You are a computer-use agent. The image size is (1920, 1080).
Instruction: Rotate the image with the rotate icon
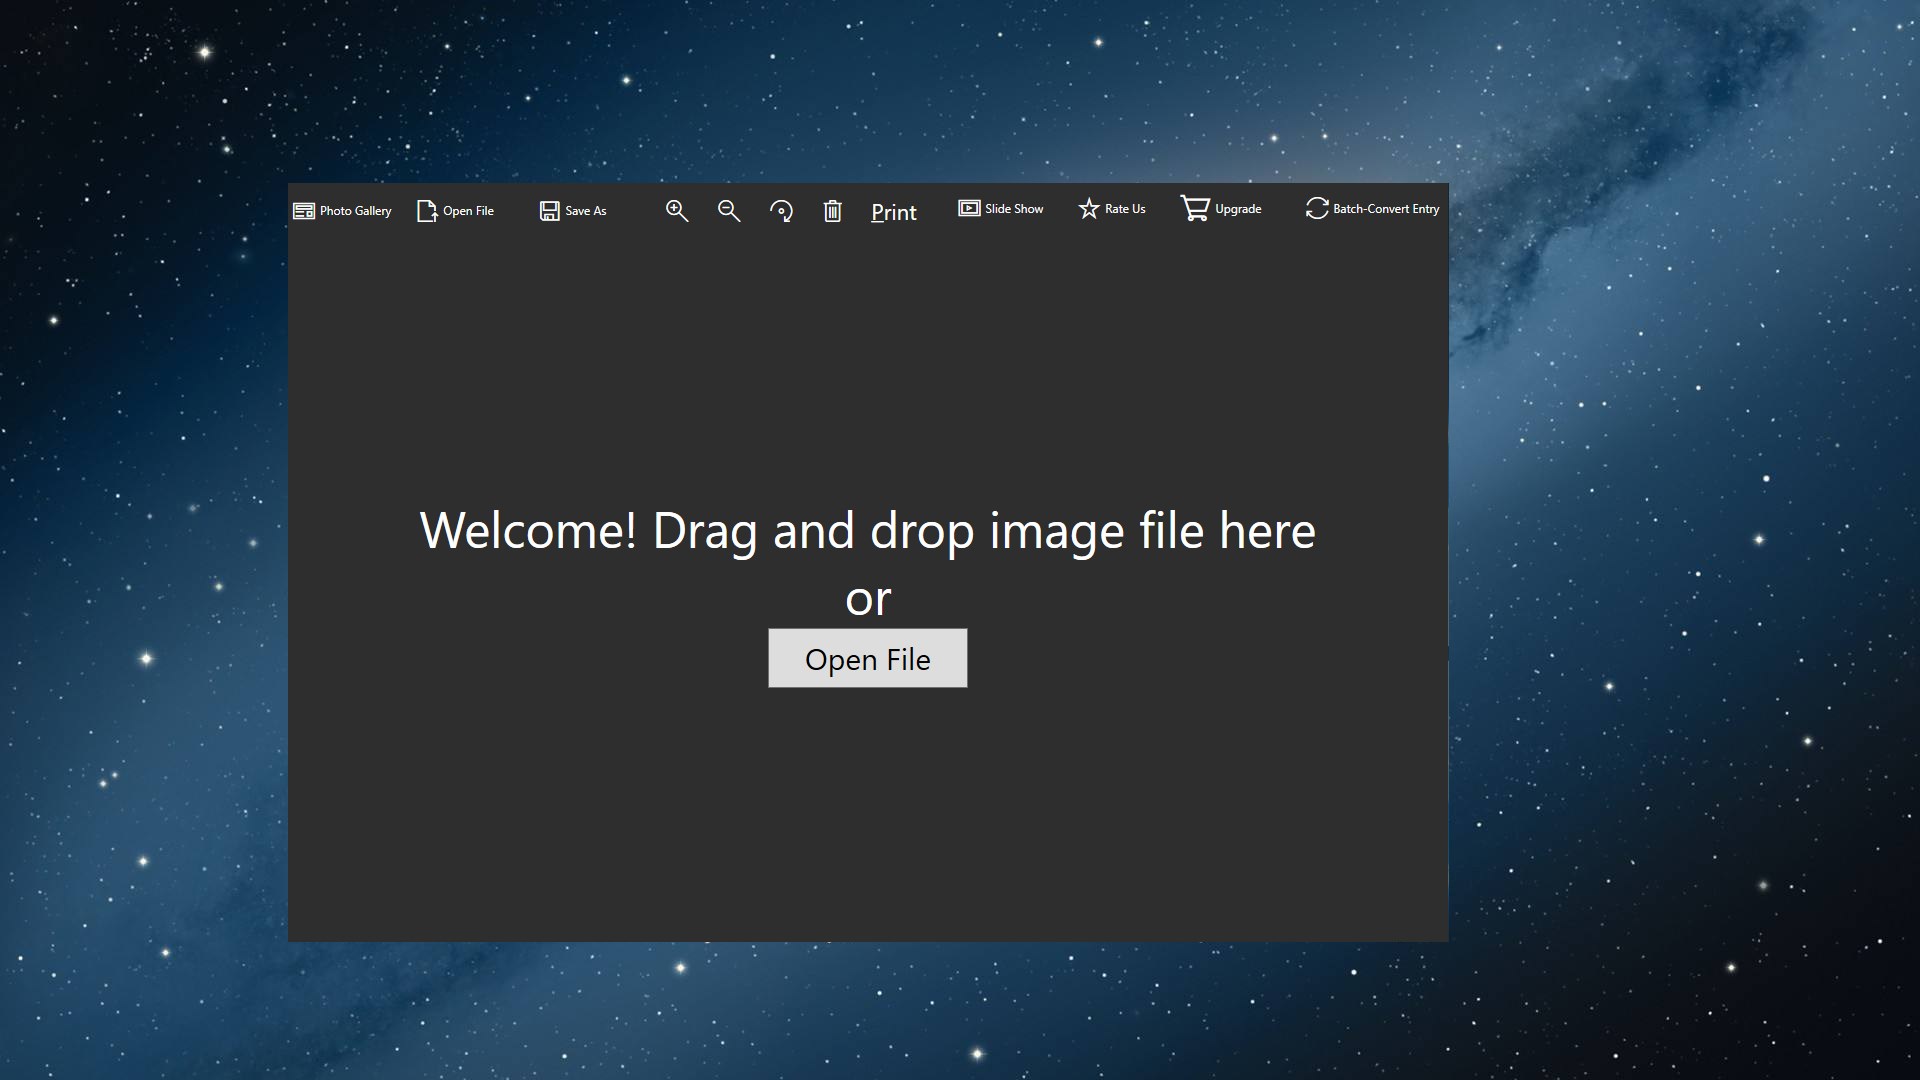coord(782,210)
